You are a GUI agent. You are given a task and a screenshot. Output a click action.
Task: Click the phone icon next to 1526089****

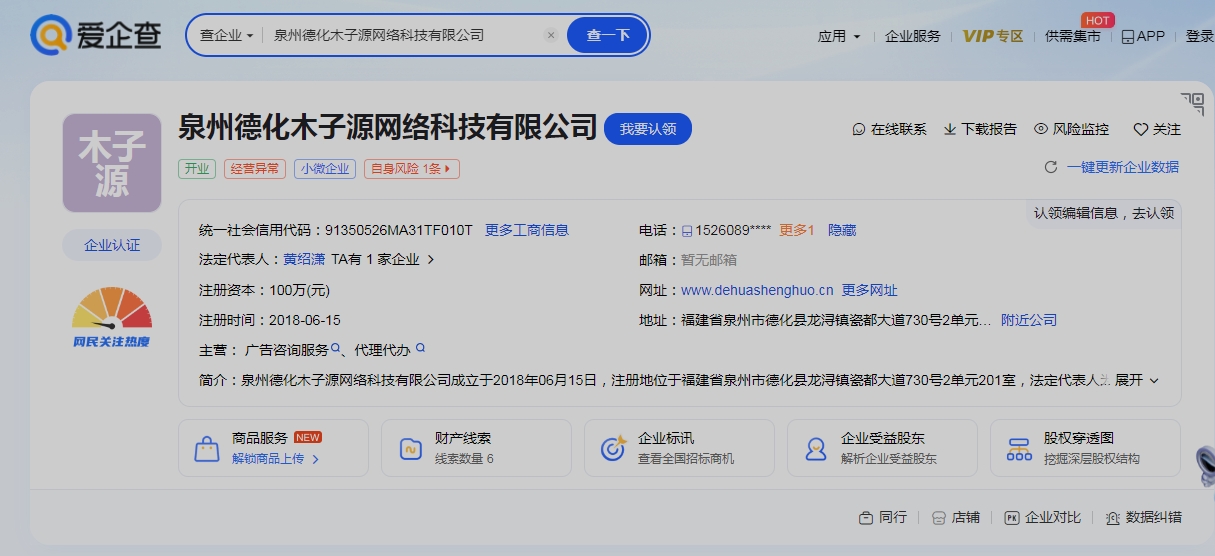coord(687,231)
